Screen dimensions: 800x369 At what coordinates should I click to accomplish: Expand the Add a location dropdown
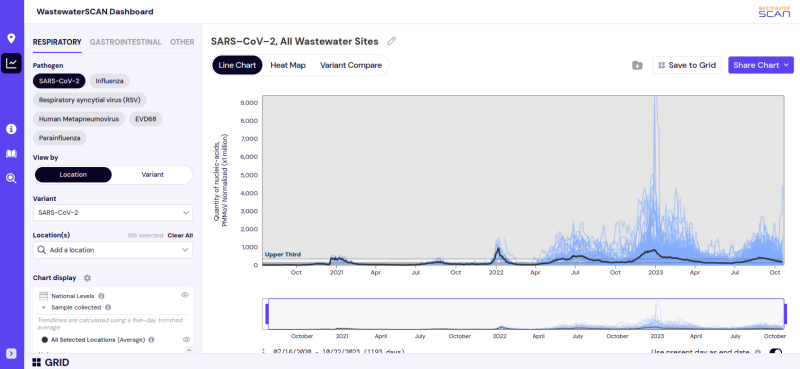[x=113, y=250]
